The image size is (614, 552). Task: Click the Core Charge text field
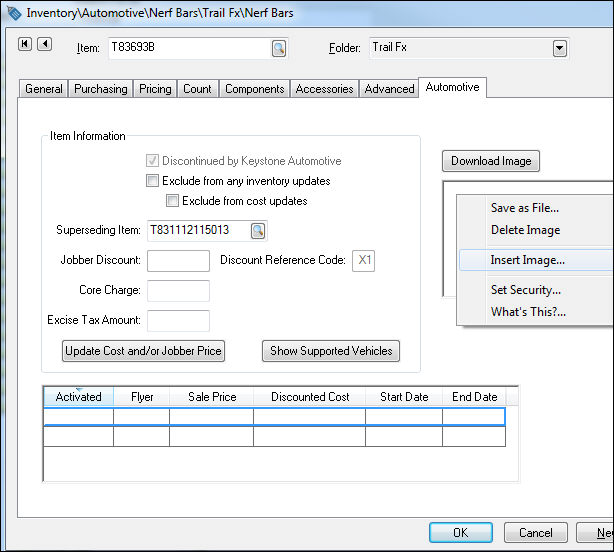pyautogui.click(x=178, y=291)
